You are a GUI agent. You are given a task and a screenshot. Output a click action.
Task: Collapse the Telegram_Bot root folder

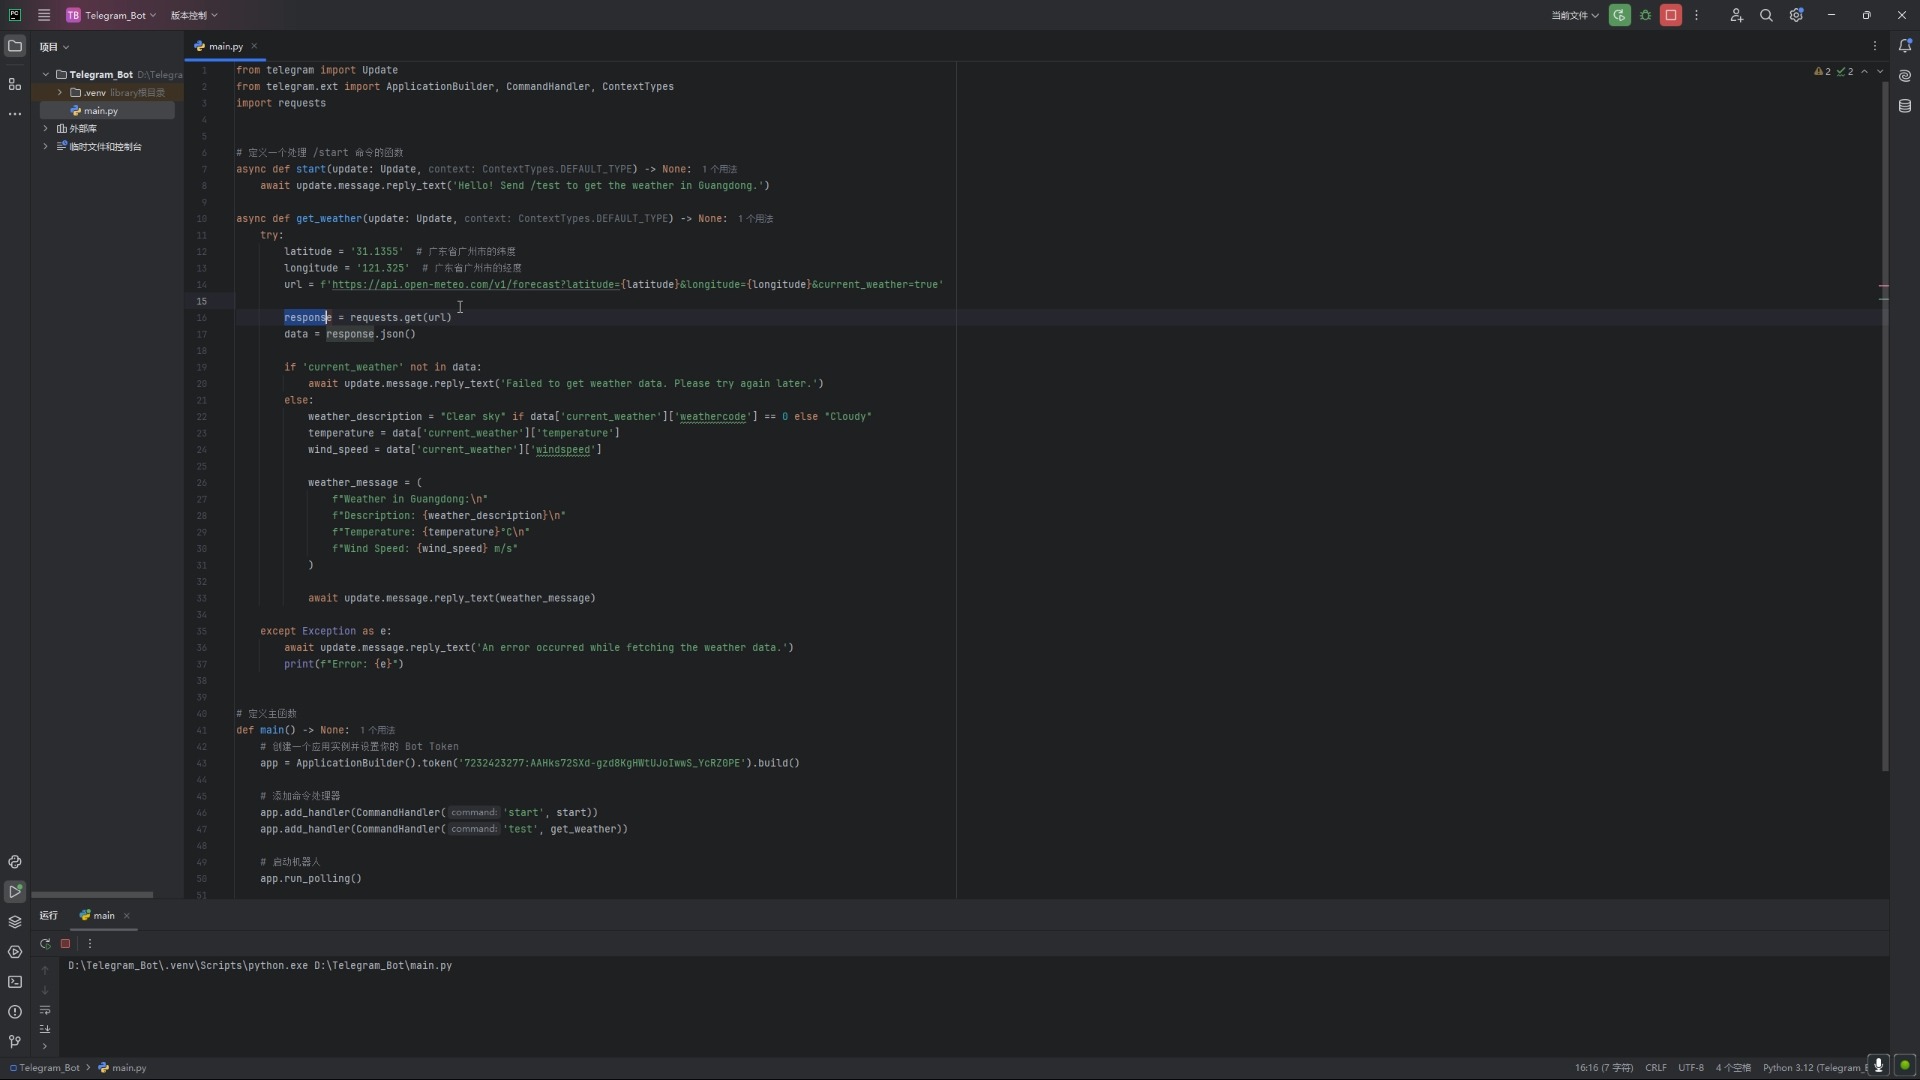46,75
